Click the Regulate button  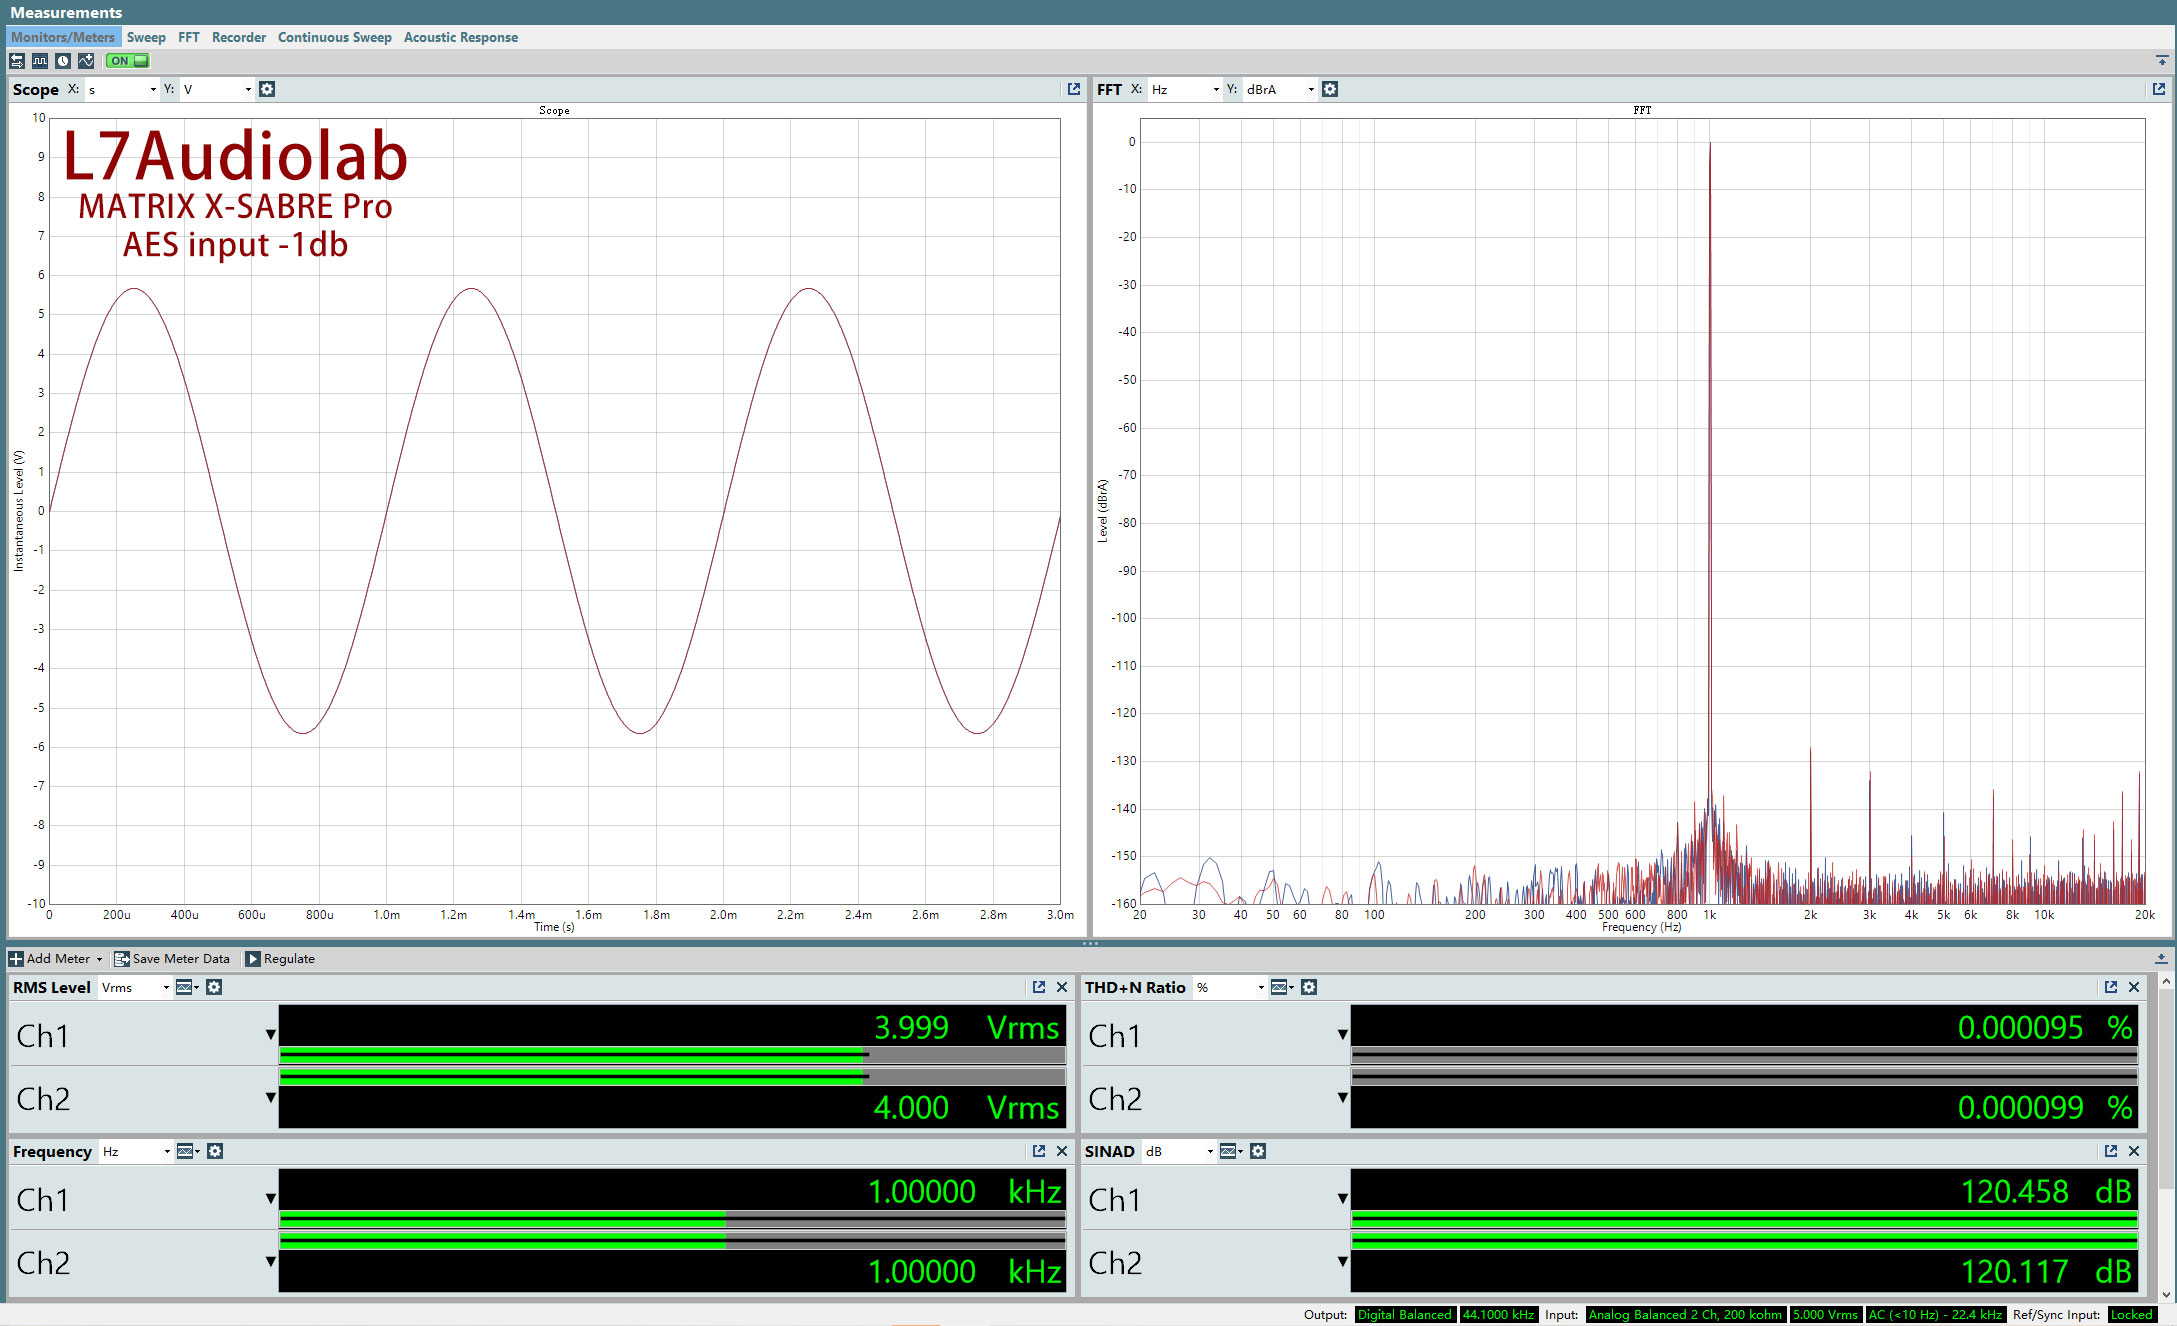point(280,958)
